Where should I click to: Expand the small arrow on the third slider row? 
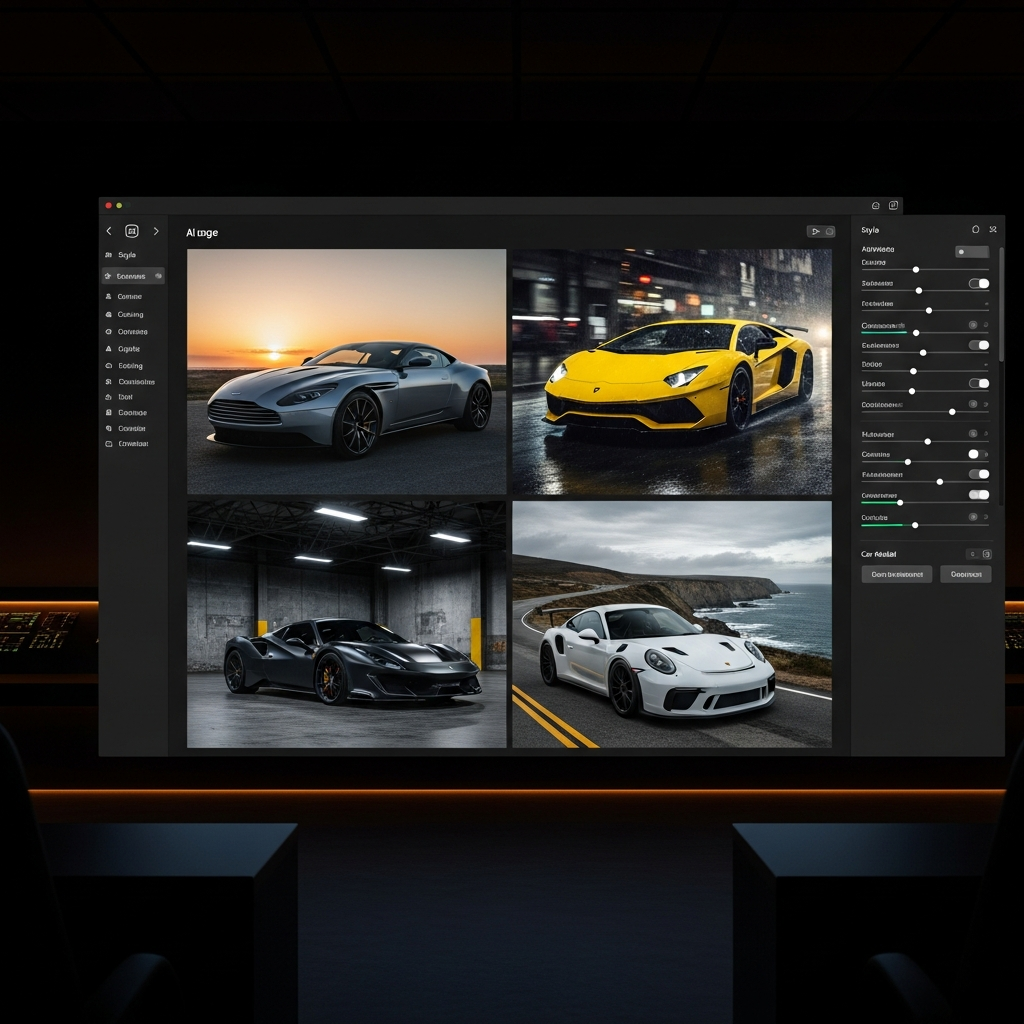(x=986, y=303)
